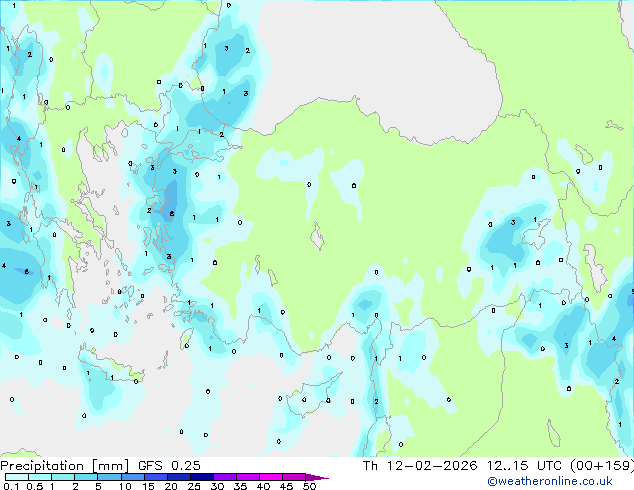Screen dimensions: 634x490
Task: Click the '25' legend tick label
Action: click(x=194, y=486)
